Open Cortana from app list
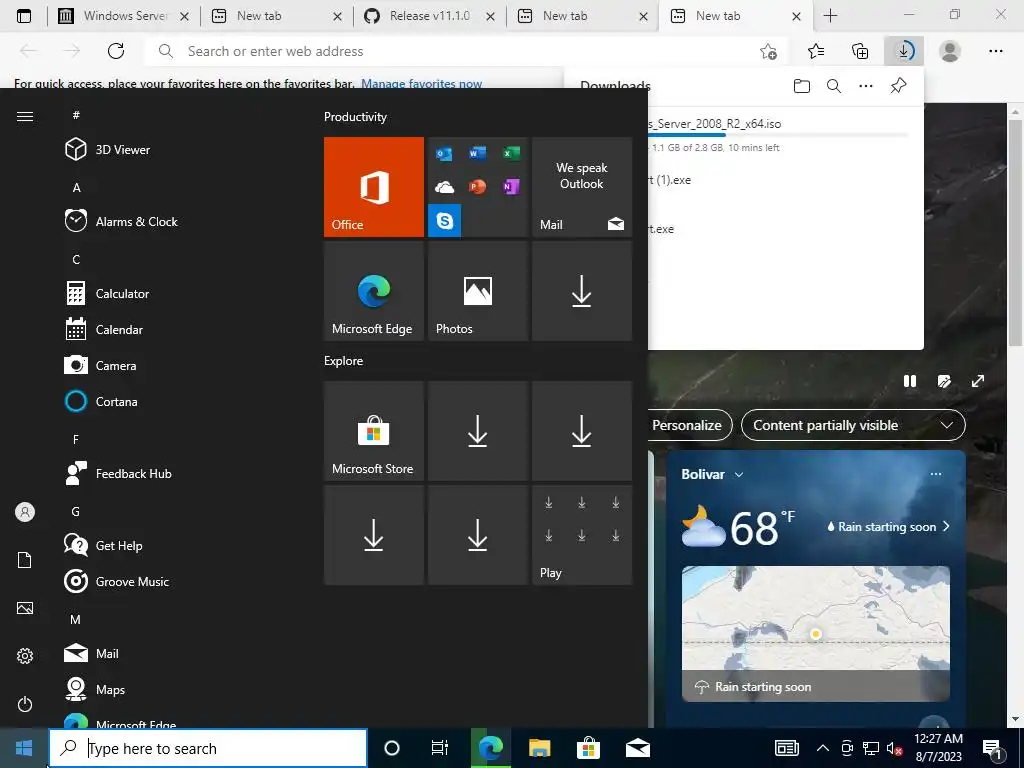The height and width of the screenshot is (768, 1024). pyautogui.click(x=101, y=402)
